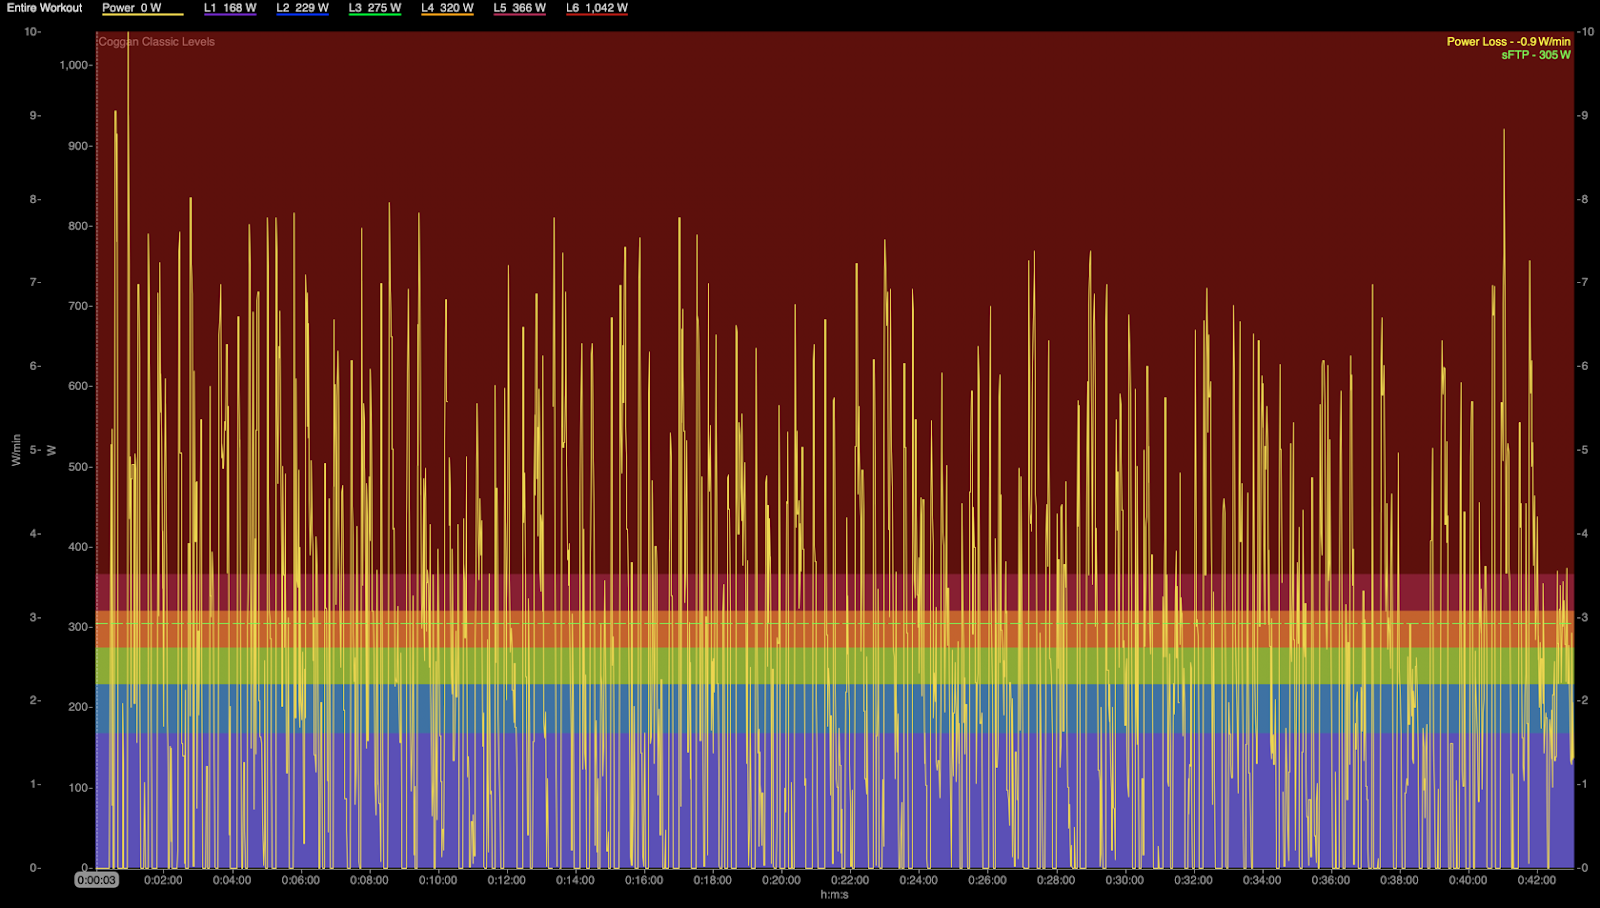Screen dimensions: 1600x908
Task: Click the 0:12:00 time axis label
Action: 506,880
